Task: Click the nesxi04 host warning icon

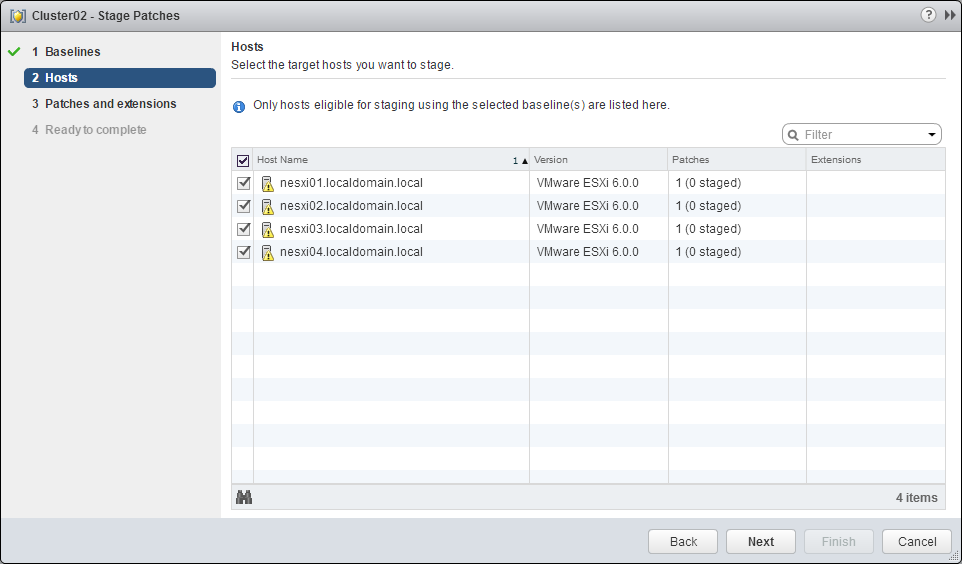Action: click(x=267, y=253)
